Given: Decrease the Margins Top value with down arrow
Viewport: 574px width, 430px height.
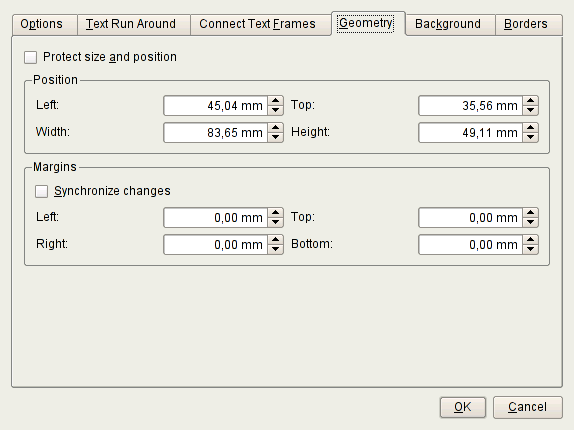Looking at the screenshot, I should 530,223.
